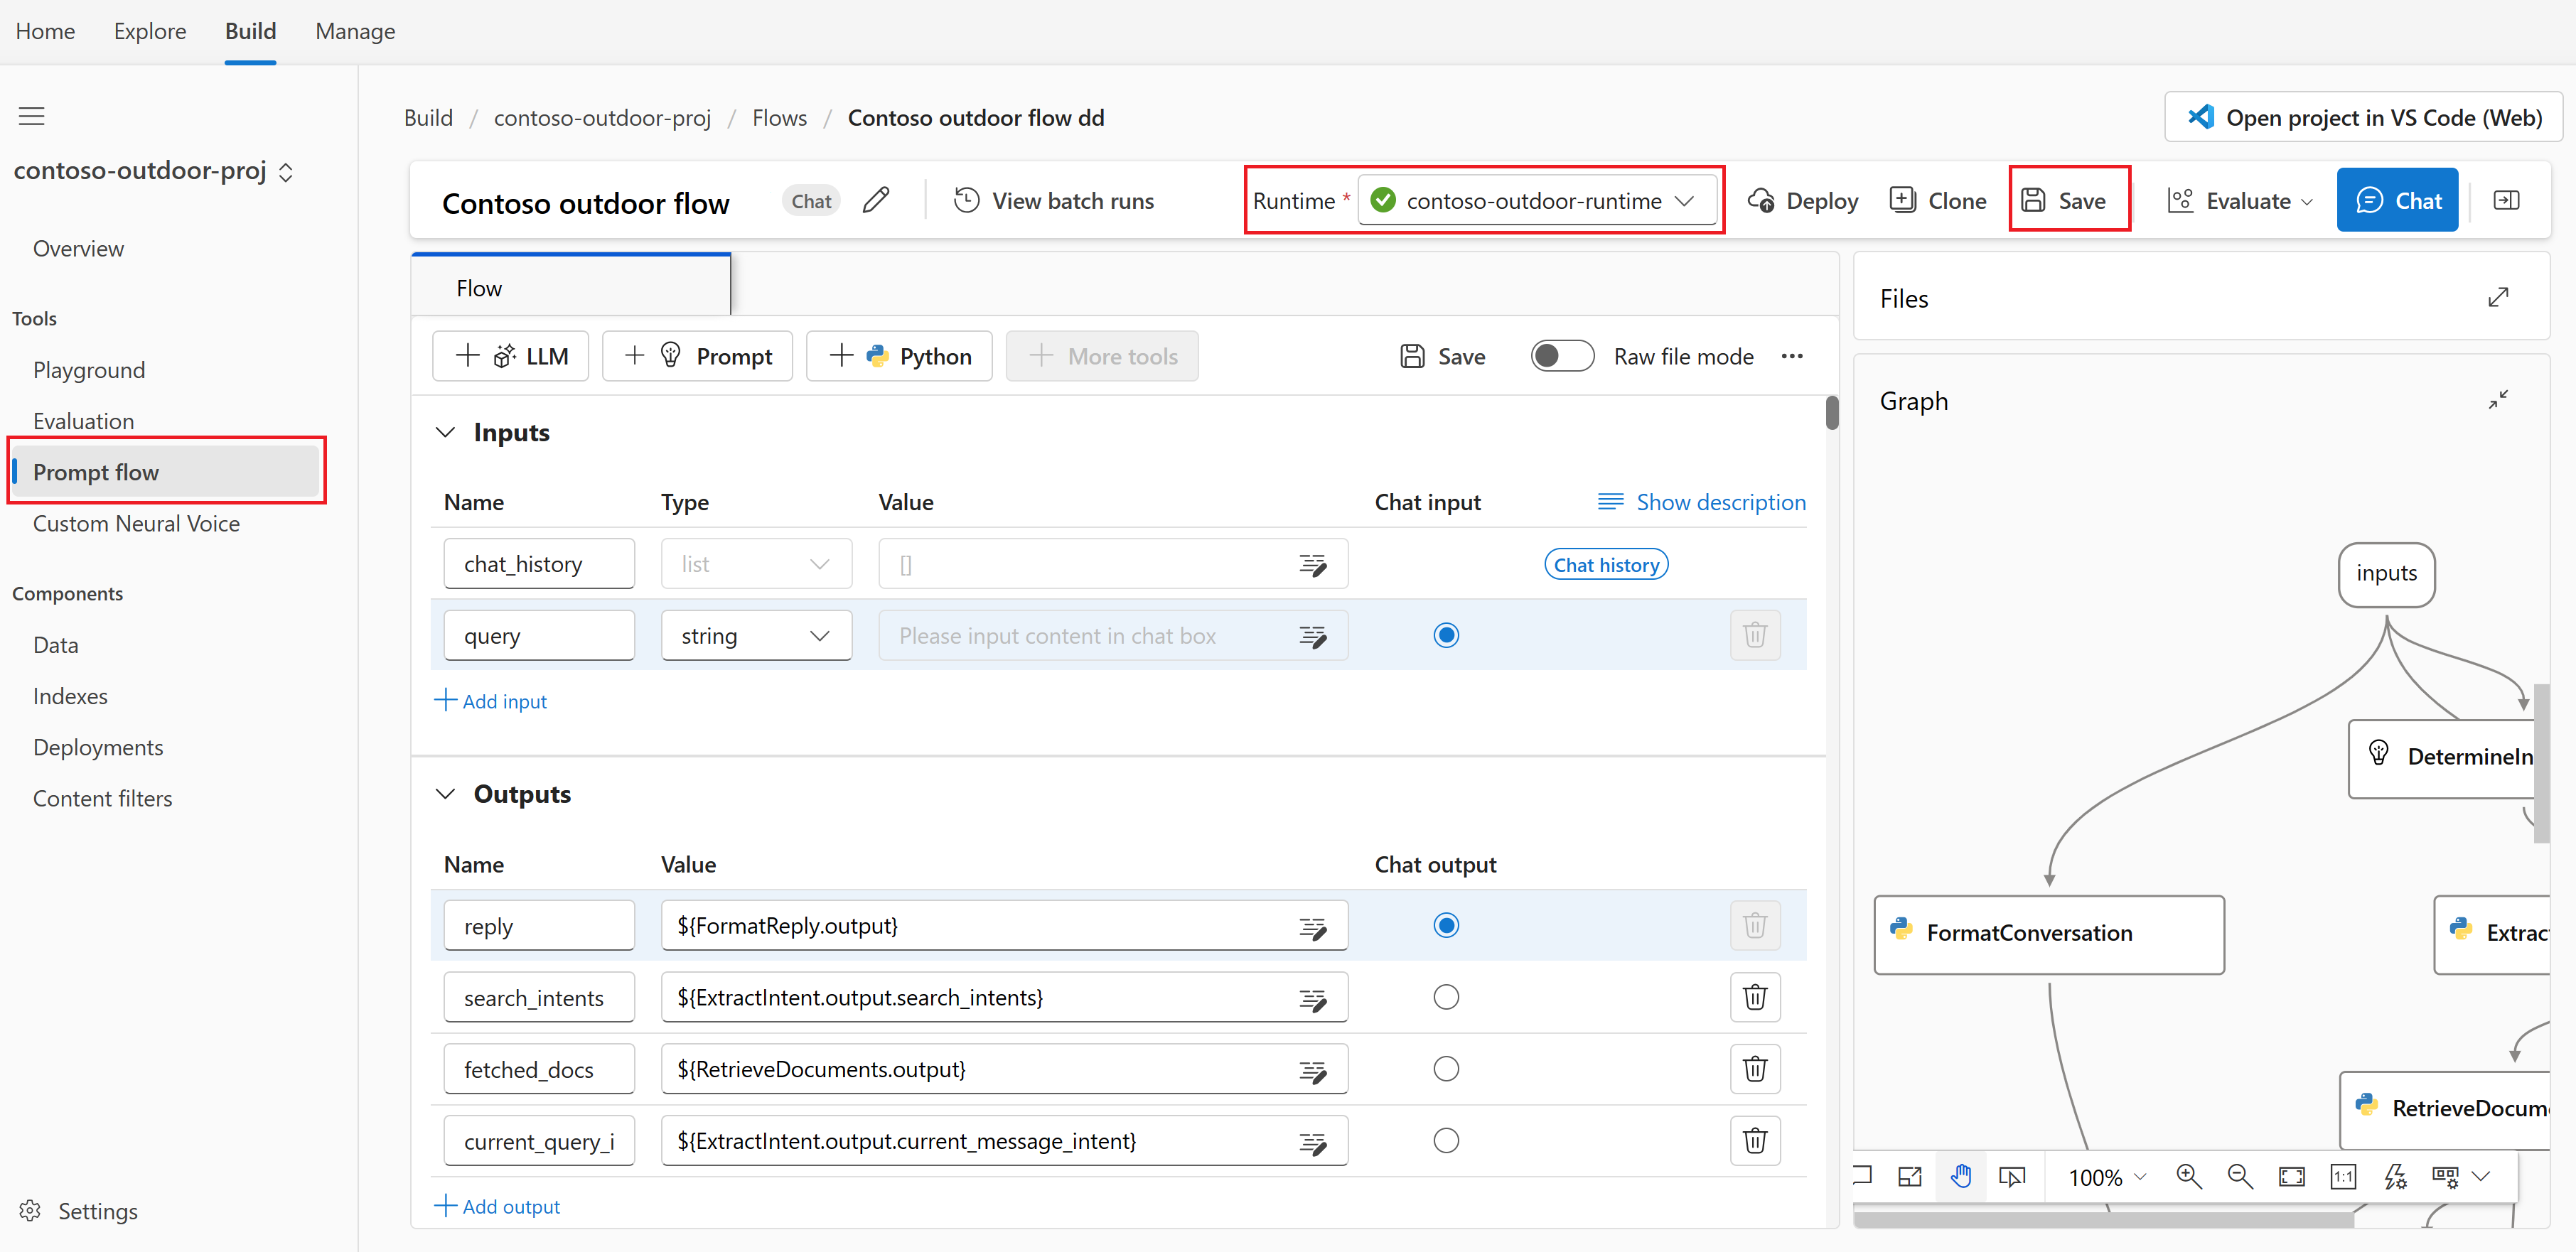This screenshot has height=1252, width=2576.
Task: Click the blue Chat button
Action: (x=2397, y=200)
